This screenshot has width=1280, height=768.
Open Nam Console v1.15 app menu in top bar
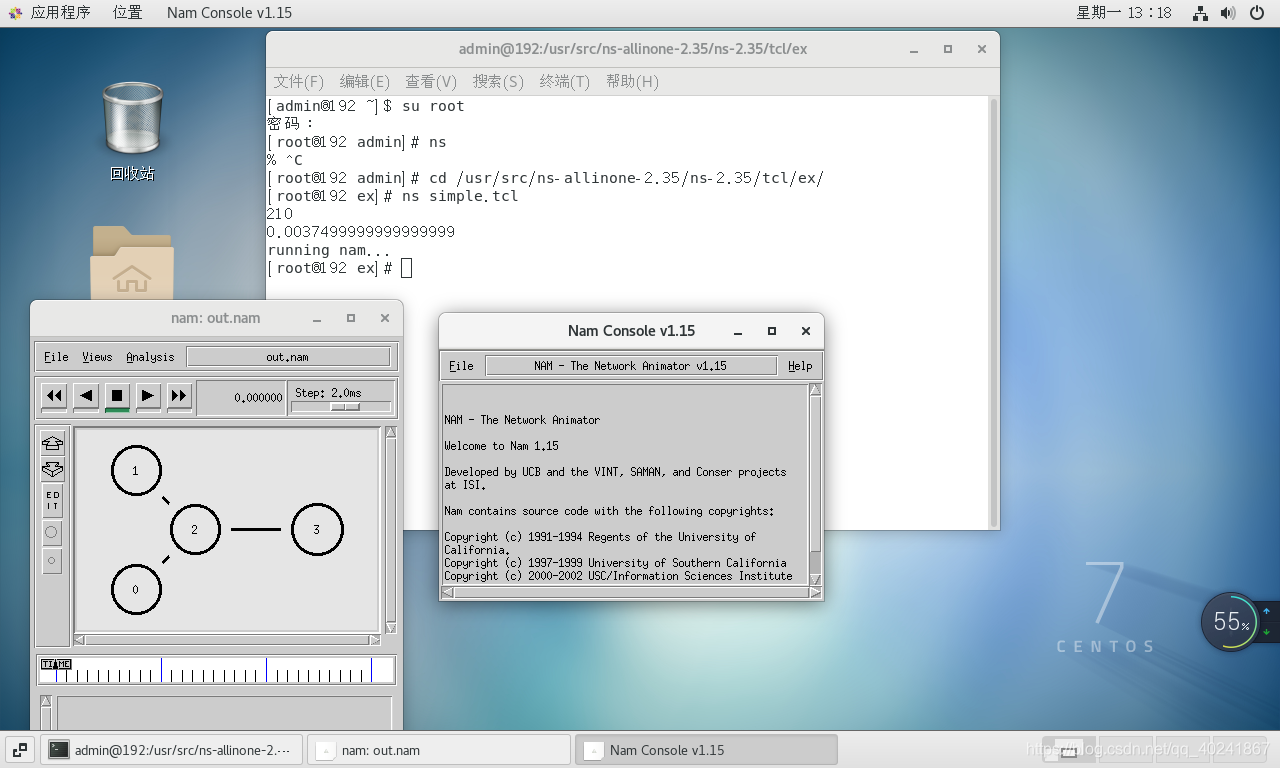(229, 13)
